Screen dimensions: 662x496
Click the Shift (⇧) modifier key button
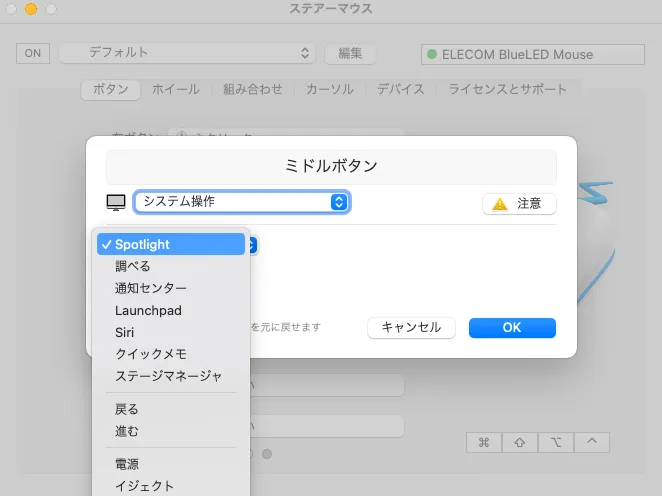point(520,442)
